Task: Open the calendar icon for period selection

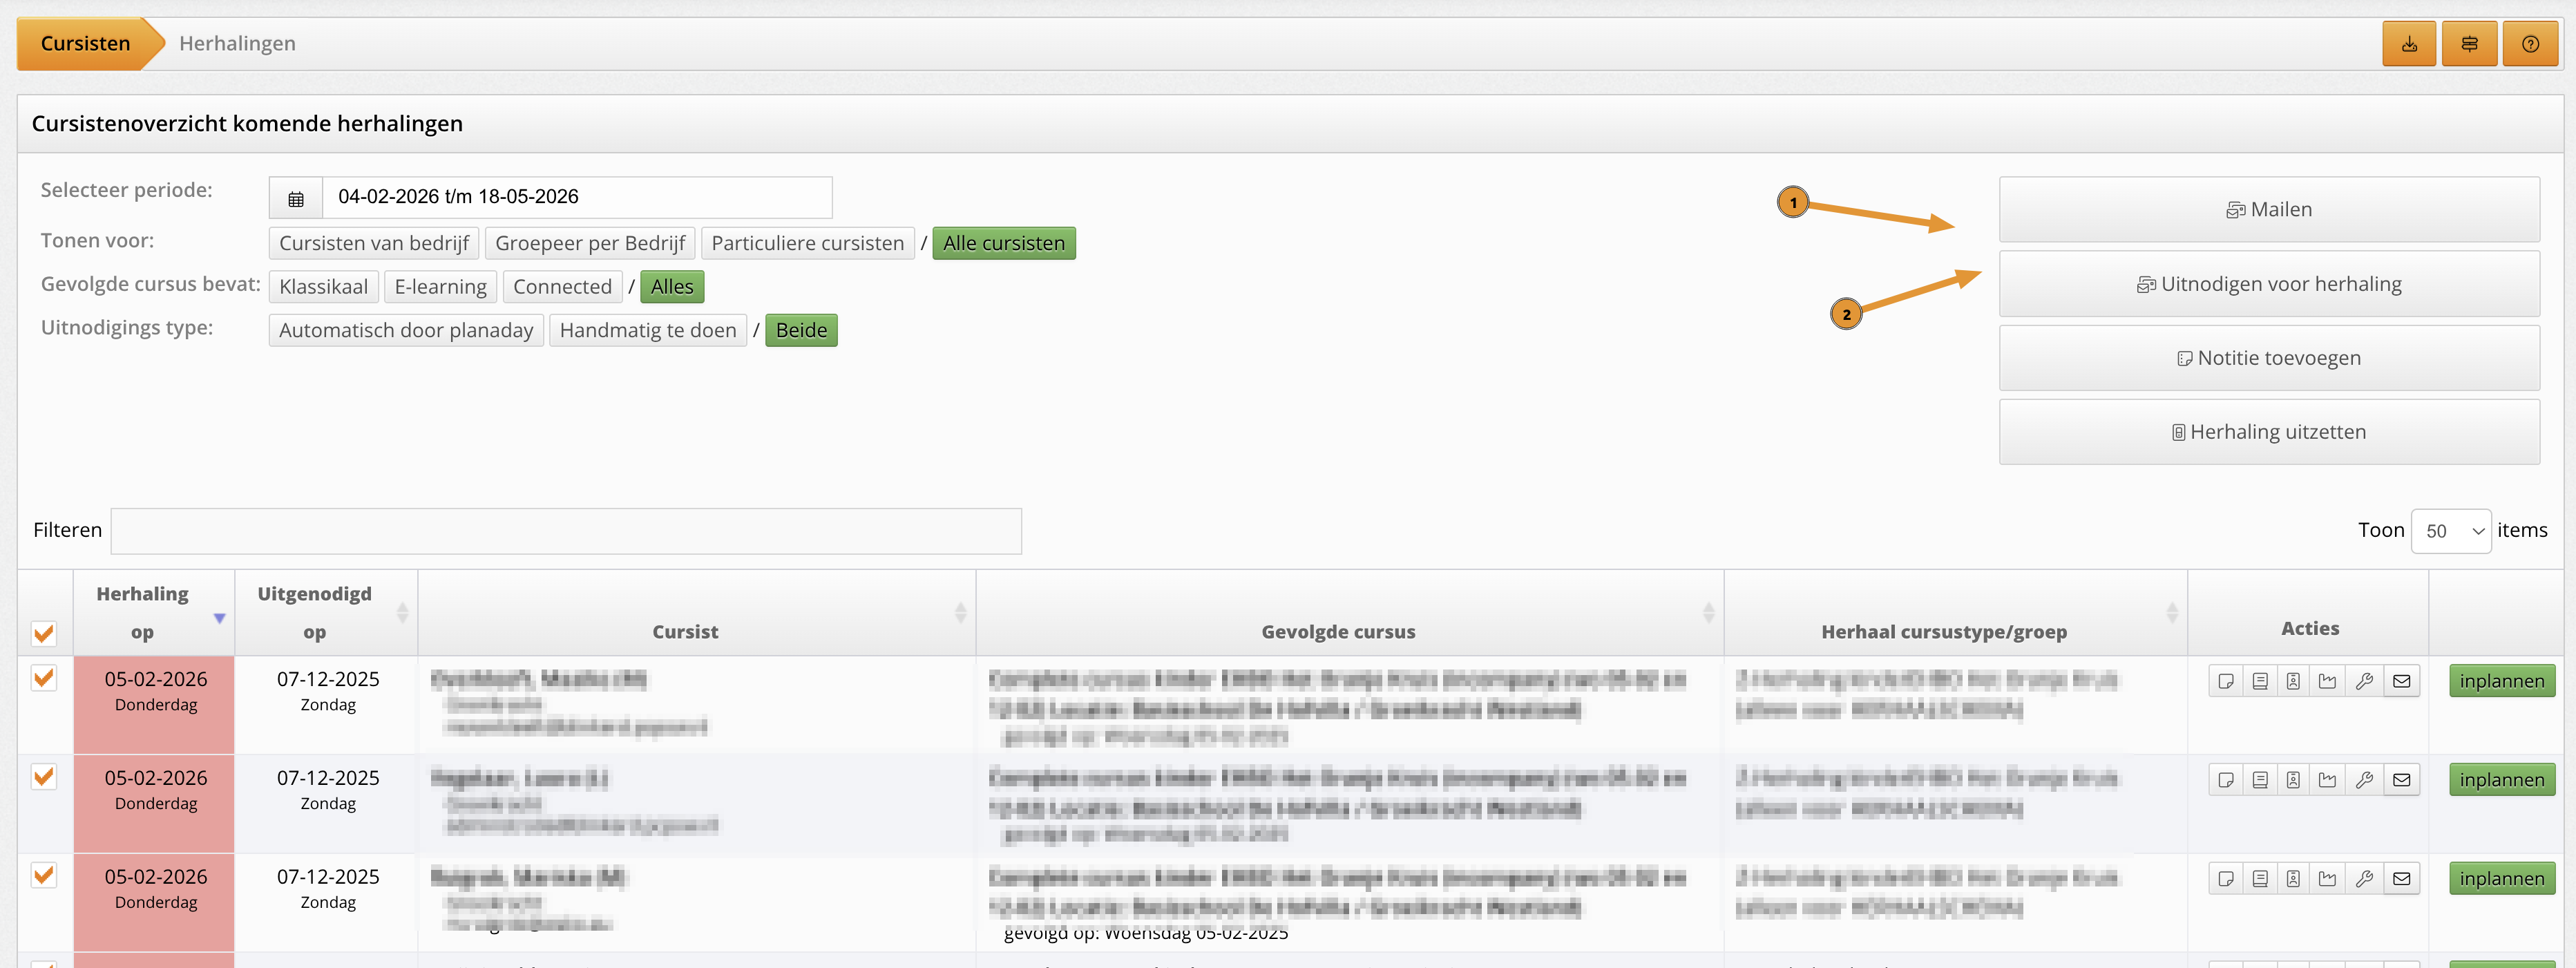Action: coord(296,198)
